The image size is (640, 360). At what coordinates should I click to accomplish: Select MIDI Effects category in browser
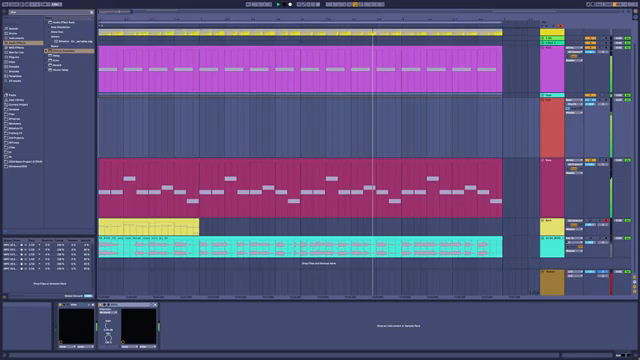[16, 48]
